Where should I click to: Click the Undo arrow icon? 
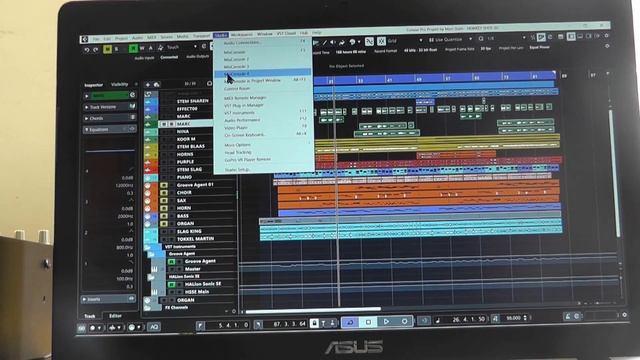[x=87, y=49]
